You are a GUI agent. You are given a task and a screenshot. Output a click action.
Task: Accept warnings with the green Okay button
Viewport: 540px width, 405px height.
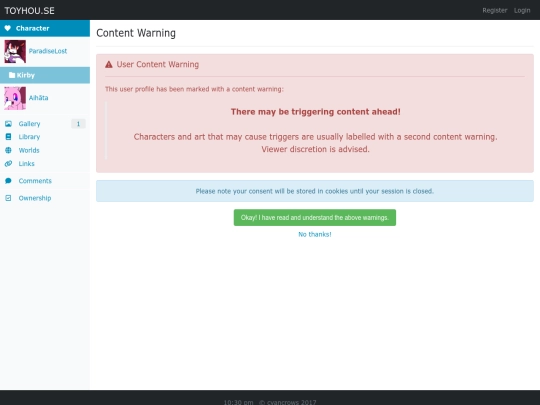[x=315, y=218]
